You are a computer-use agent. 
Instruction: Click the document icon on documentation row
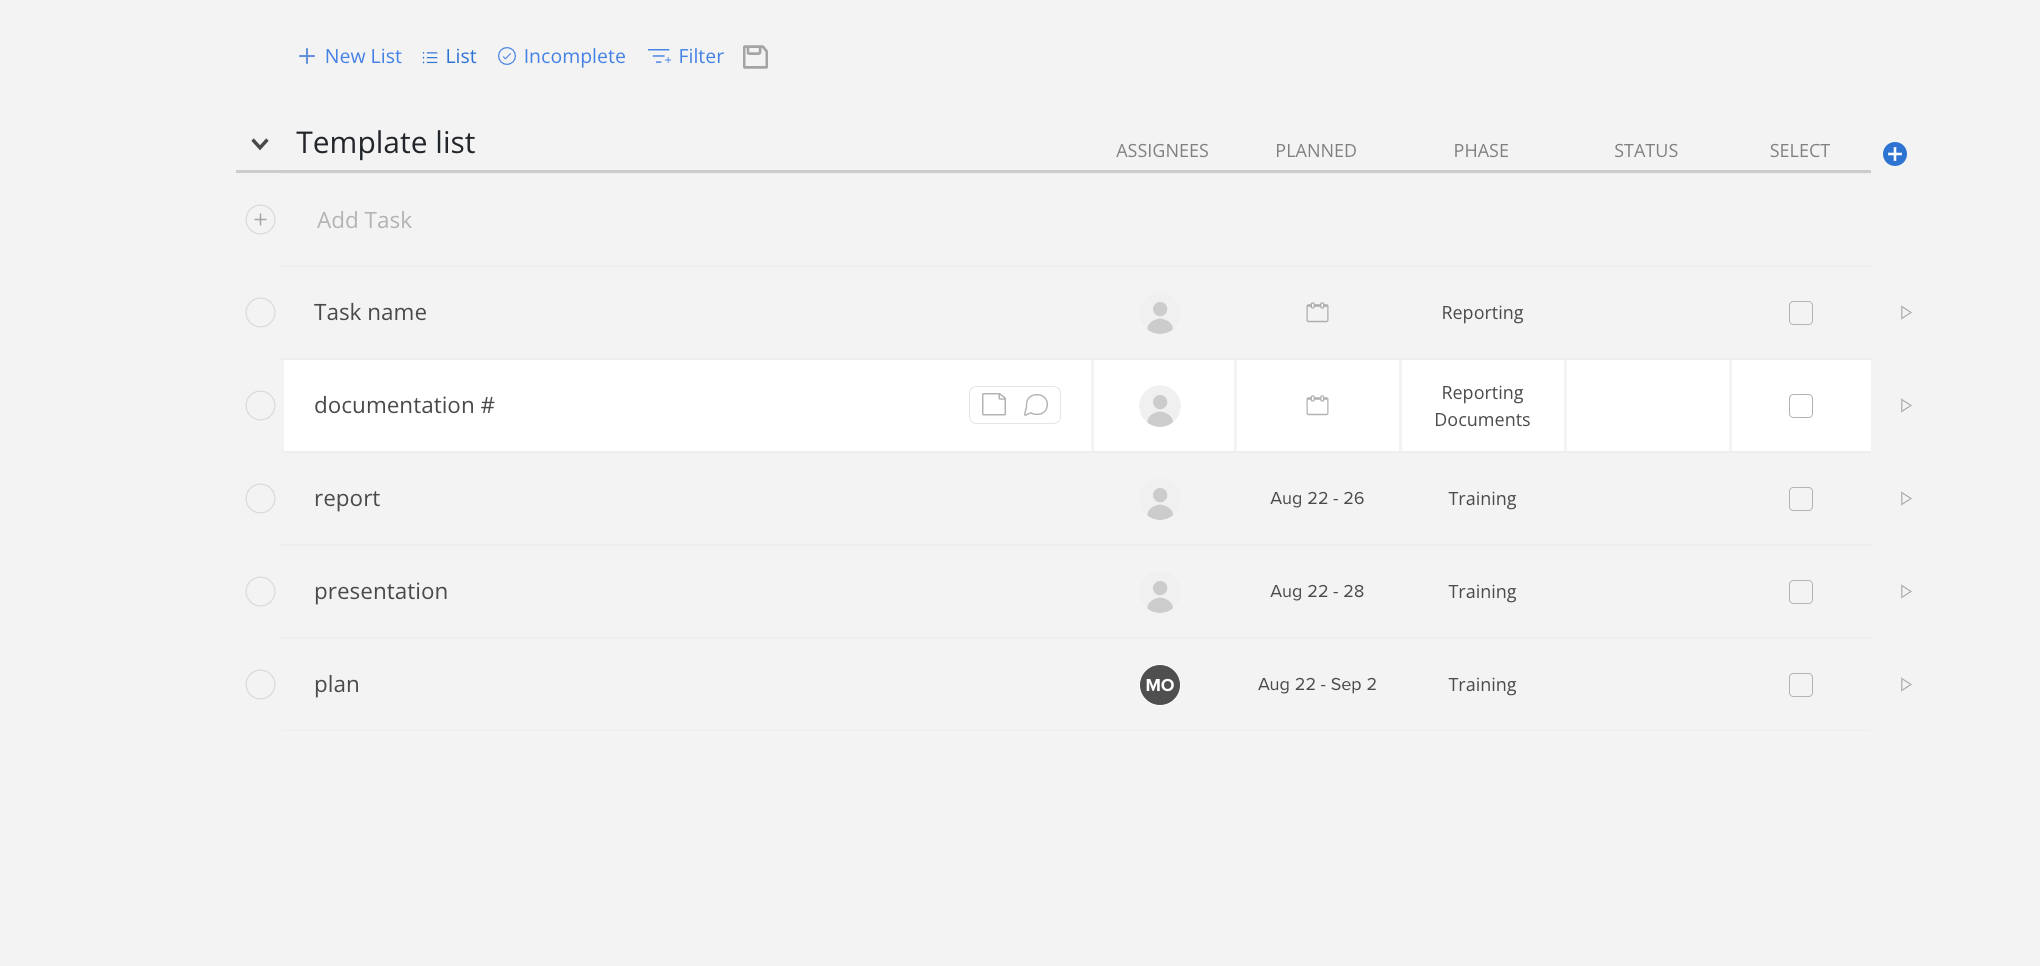tap(993, 405)
